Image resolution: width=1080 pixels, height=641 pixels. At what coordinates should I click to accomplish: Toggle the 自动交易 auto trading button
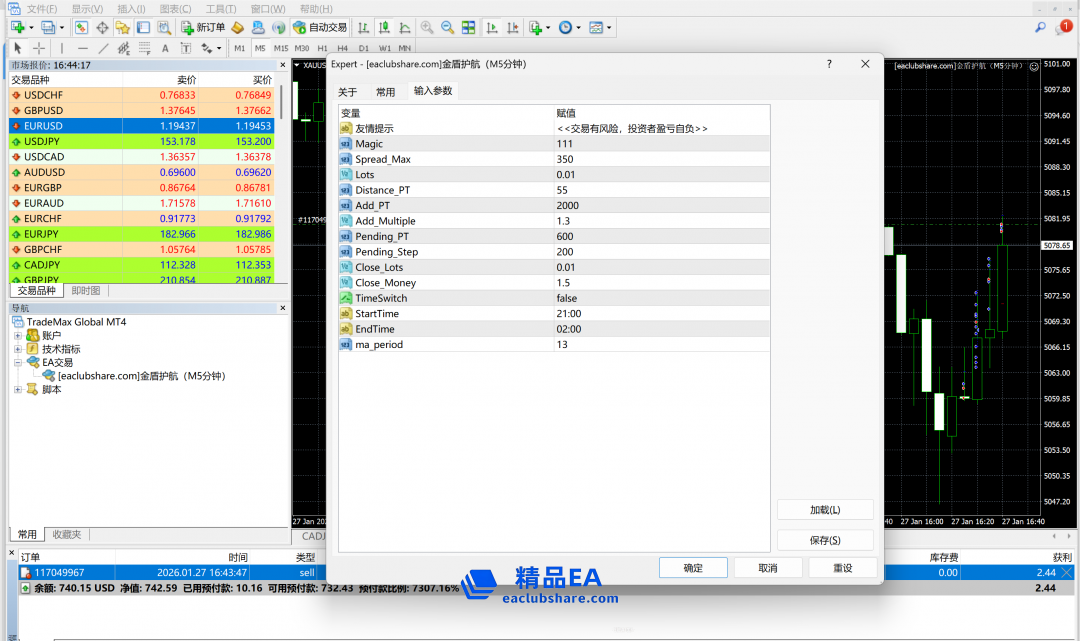pyautogui.click(x=320, y=28)
